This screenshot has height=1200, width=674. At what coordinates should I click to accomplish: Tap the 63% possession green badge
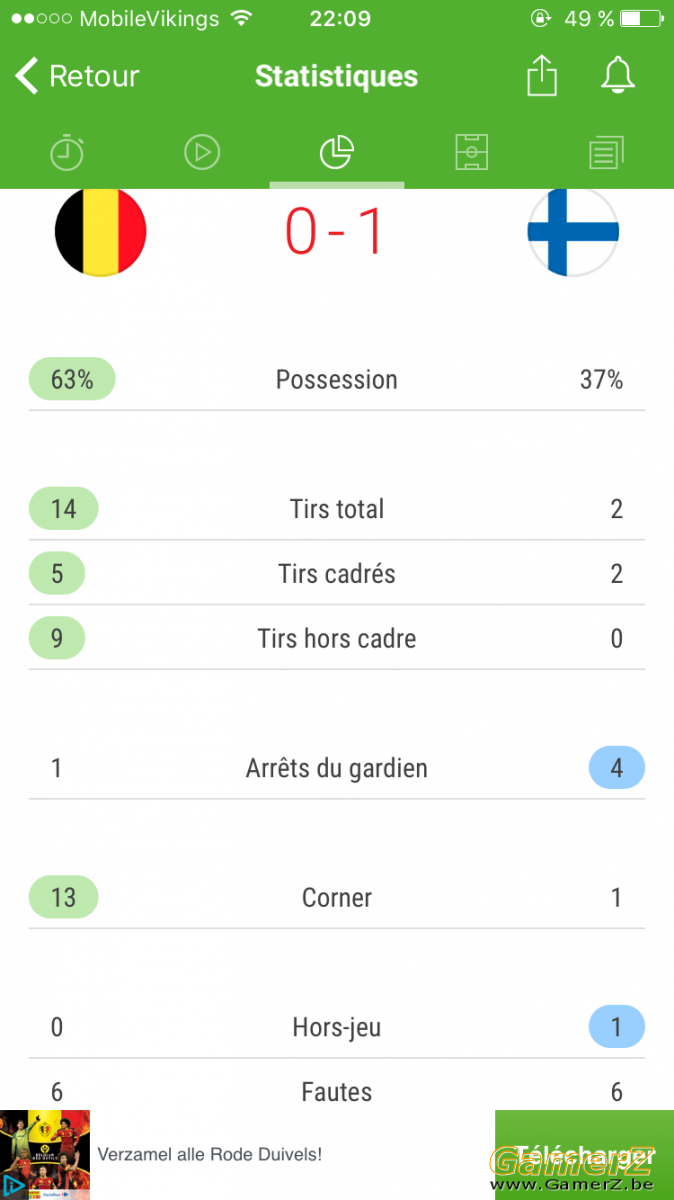coord(72,380)
